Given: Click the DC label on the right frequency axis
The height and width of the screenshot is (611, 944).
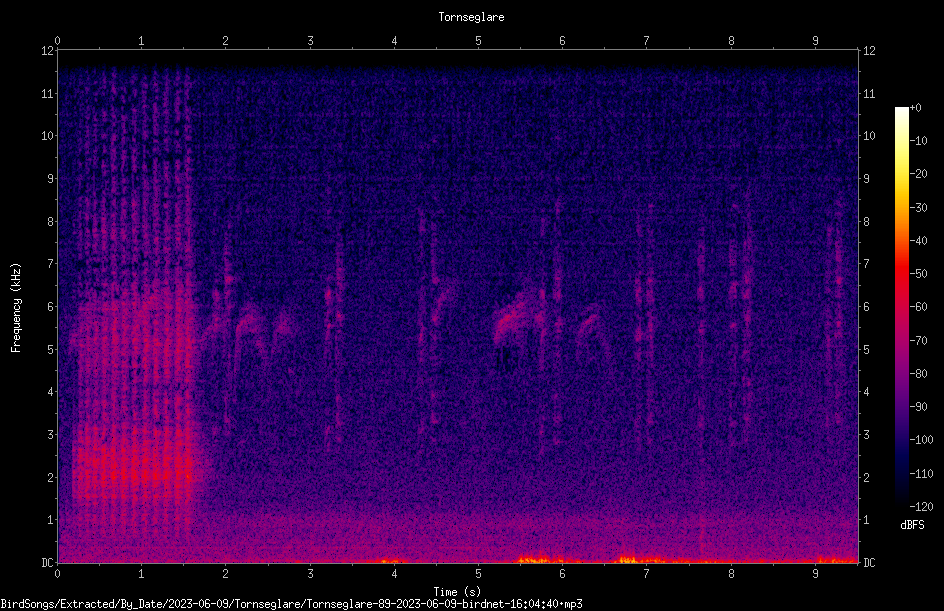Looking at the screenshot, I should point(869,563).
